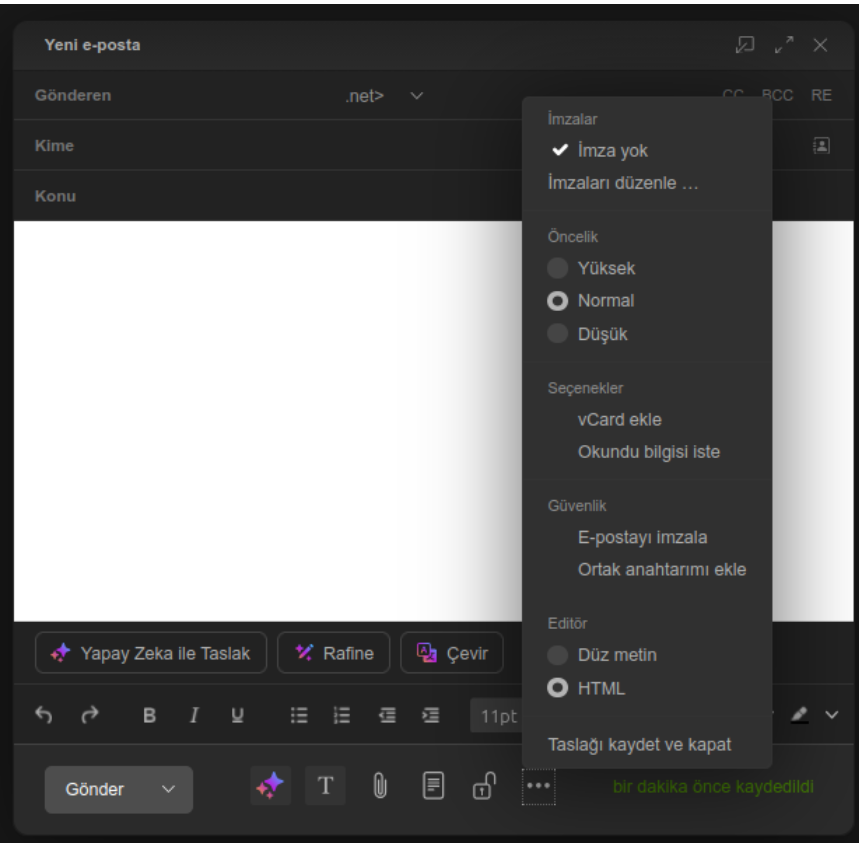The height and width of the screenshot is (844, 859).
Task: Open the Gönder button dropdown arrow
Action: pos(168,789)
